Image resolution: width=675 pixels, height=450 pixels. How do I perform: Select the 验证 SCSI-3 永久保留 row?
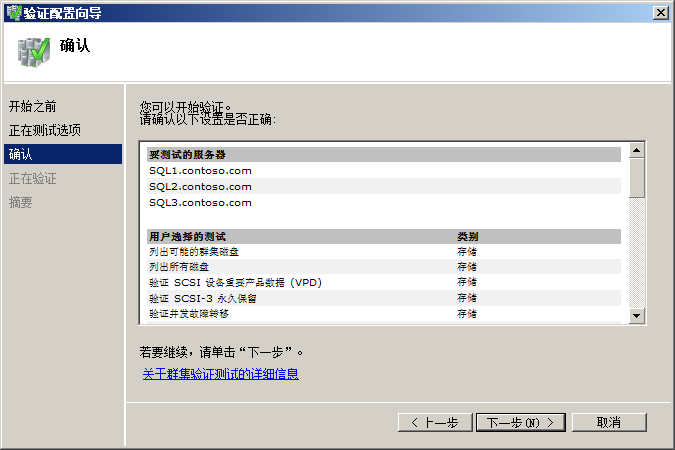tap(384, 298)
